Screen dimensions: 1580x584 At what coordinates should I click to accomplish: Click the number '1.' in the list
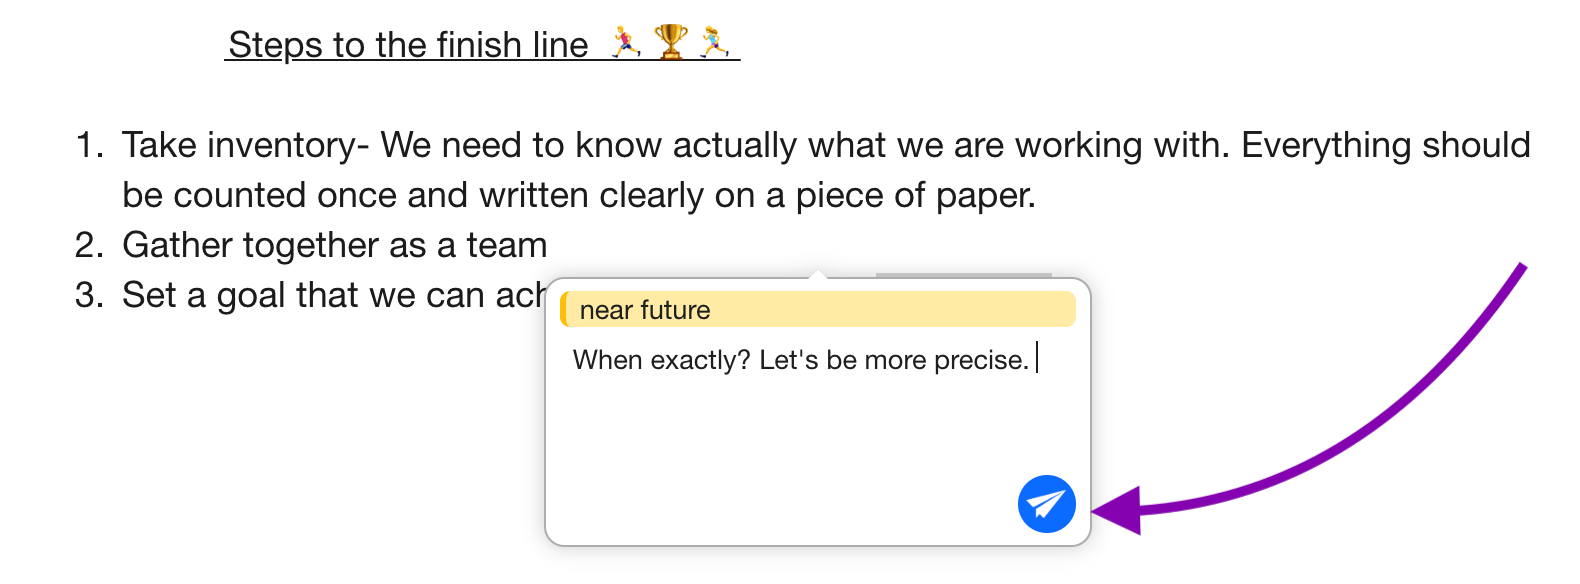[92, 144]
